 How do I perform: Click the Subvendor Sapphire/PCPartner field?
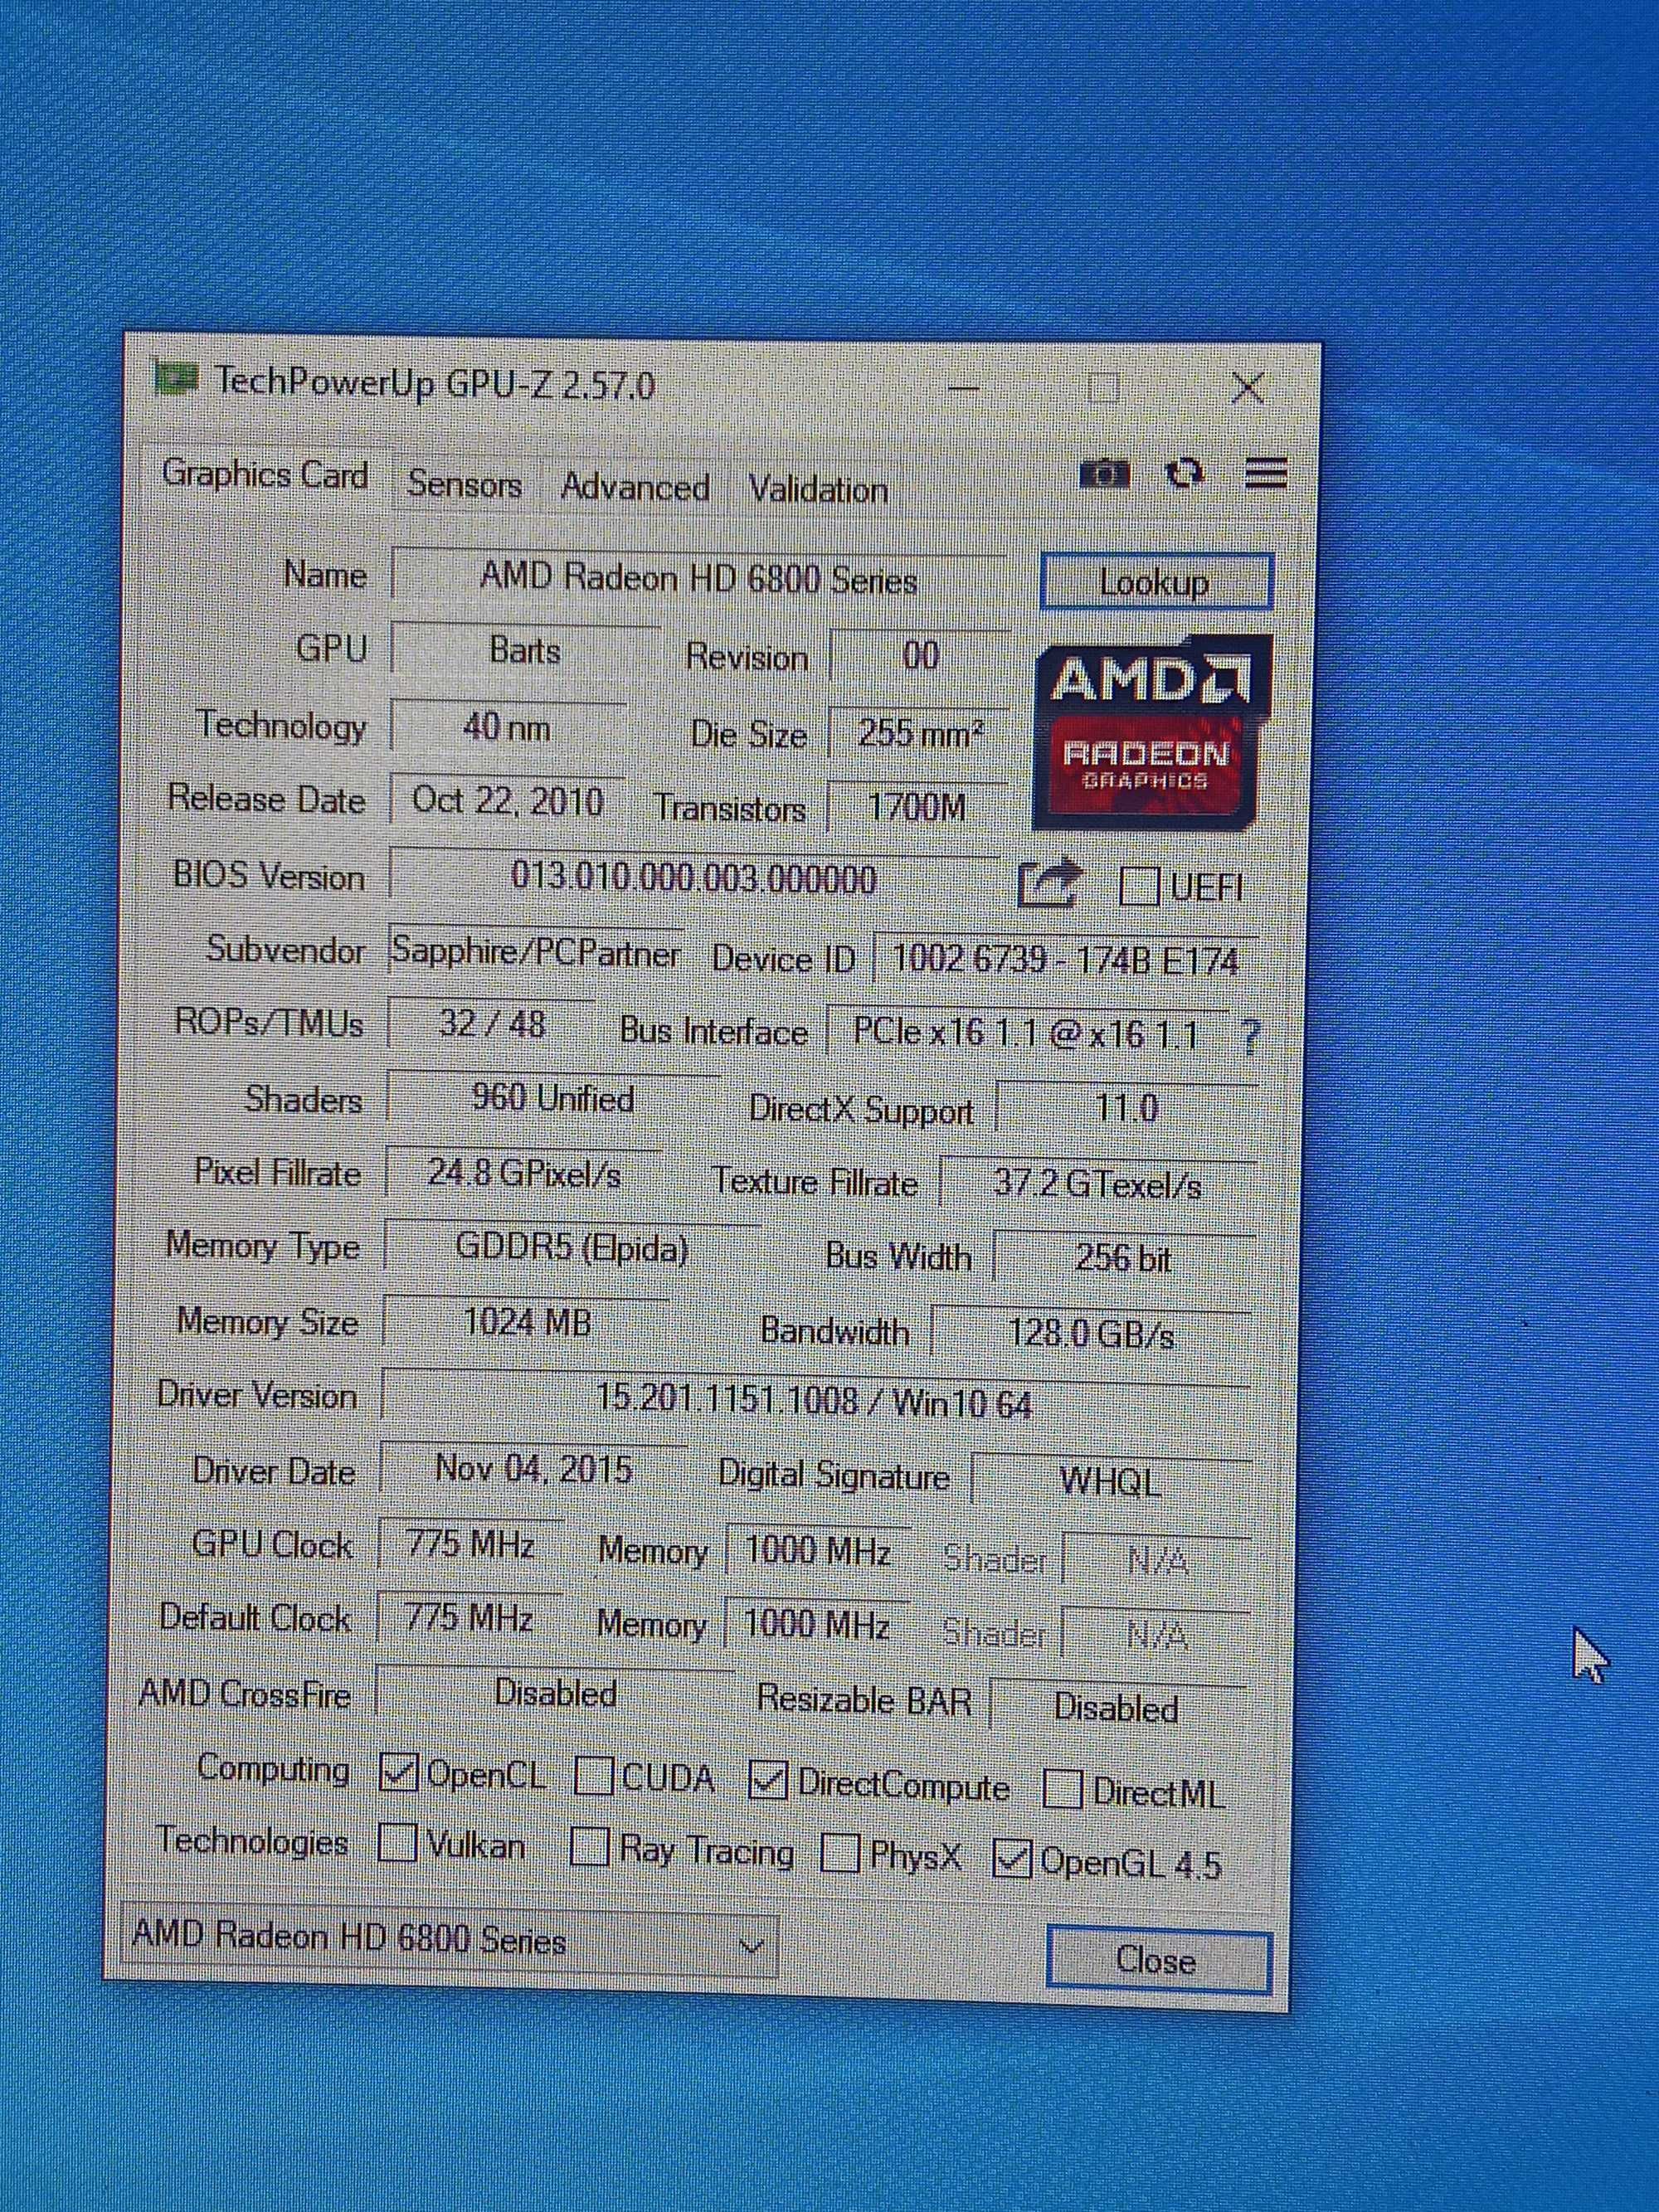[535, 952]
